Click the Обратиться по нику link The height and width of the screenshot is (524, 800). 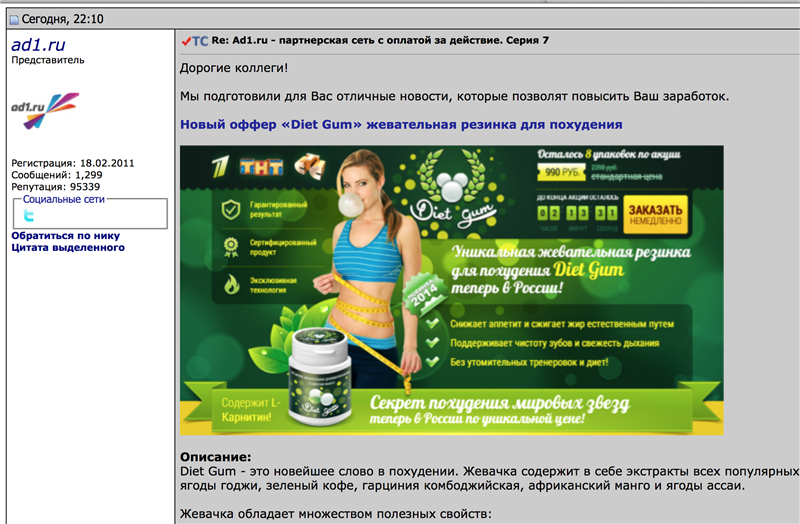[66, 236]
